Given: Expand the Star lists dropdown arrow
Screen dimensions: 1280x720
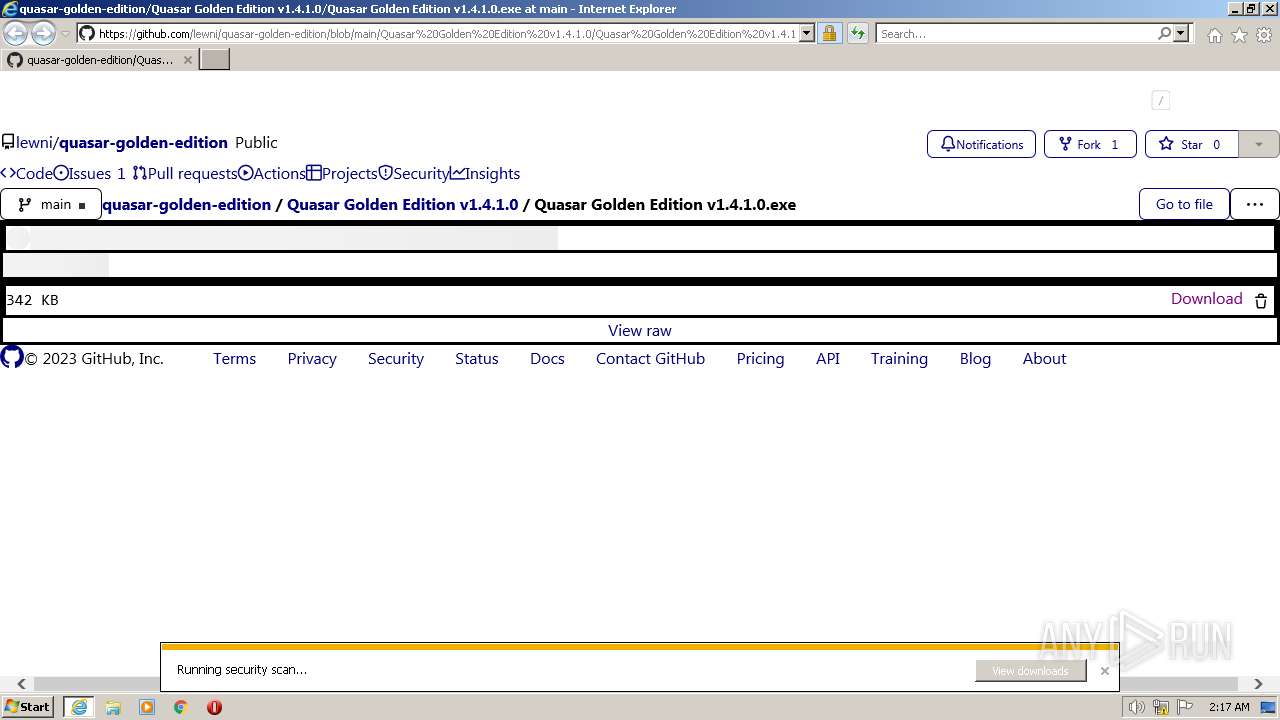Looking at the screenshot, I should (1259, 144).
